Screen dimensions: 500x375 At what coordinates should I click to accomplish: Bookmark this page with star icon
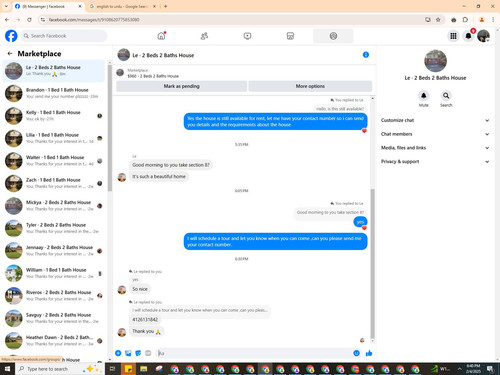438,20
